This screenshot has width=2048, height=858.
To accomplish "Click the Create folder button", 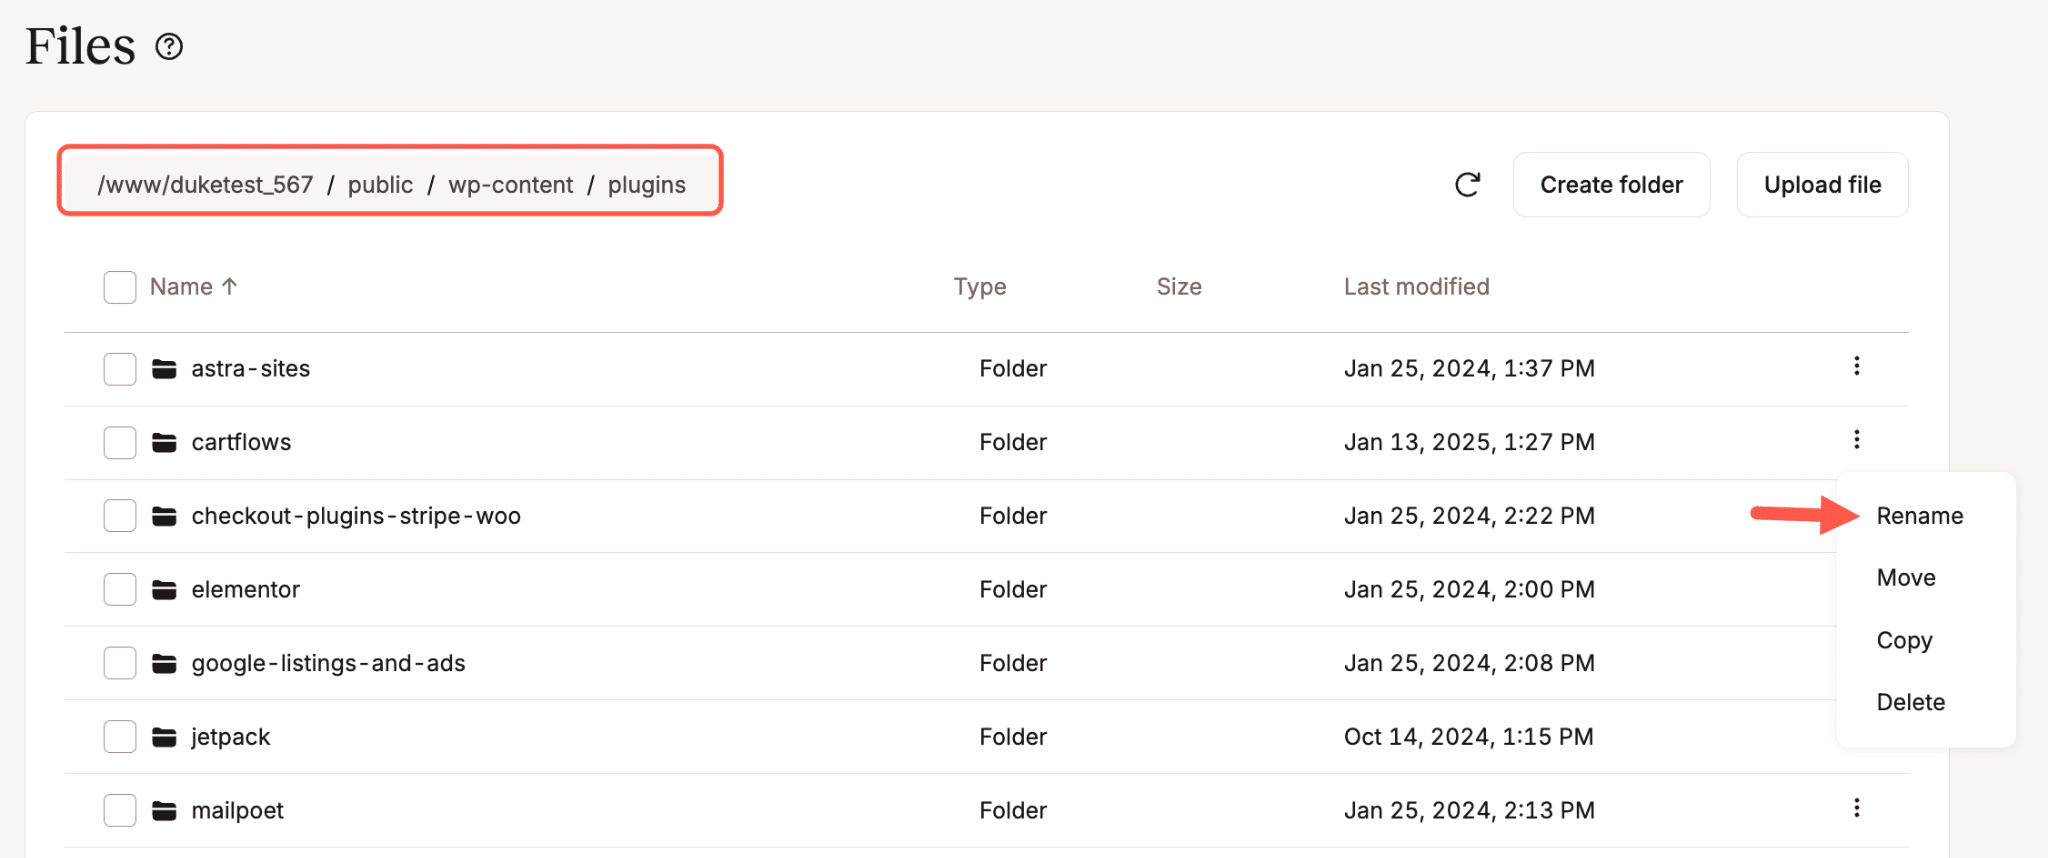I will [x=1611, y=184].
